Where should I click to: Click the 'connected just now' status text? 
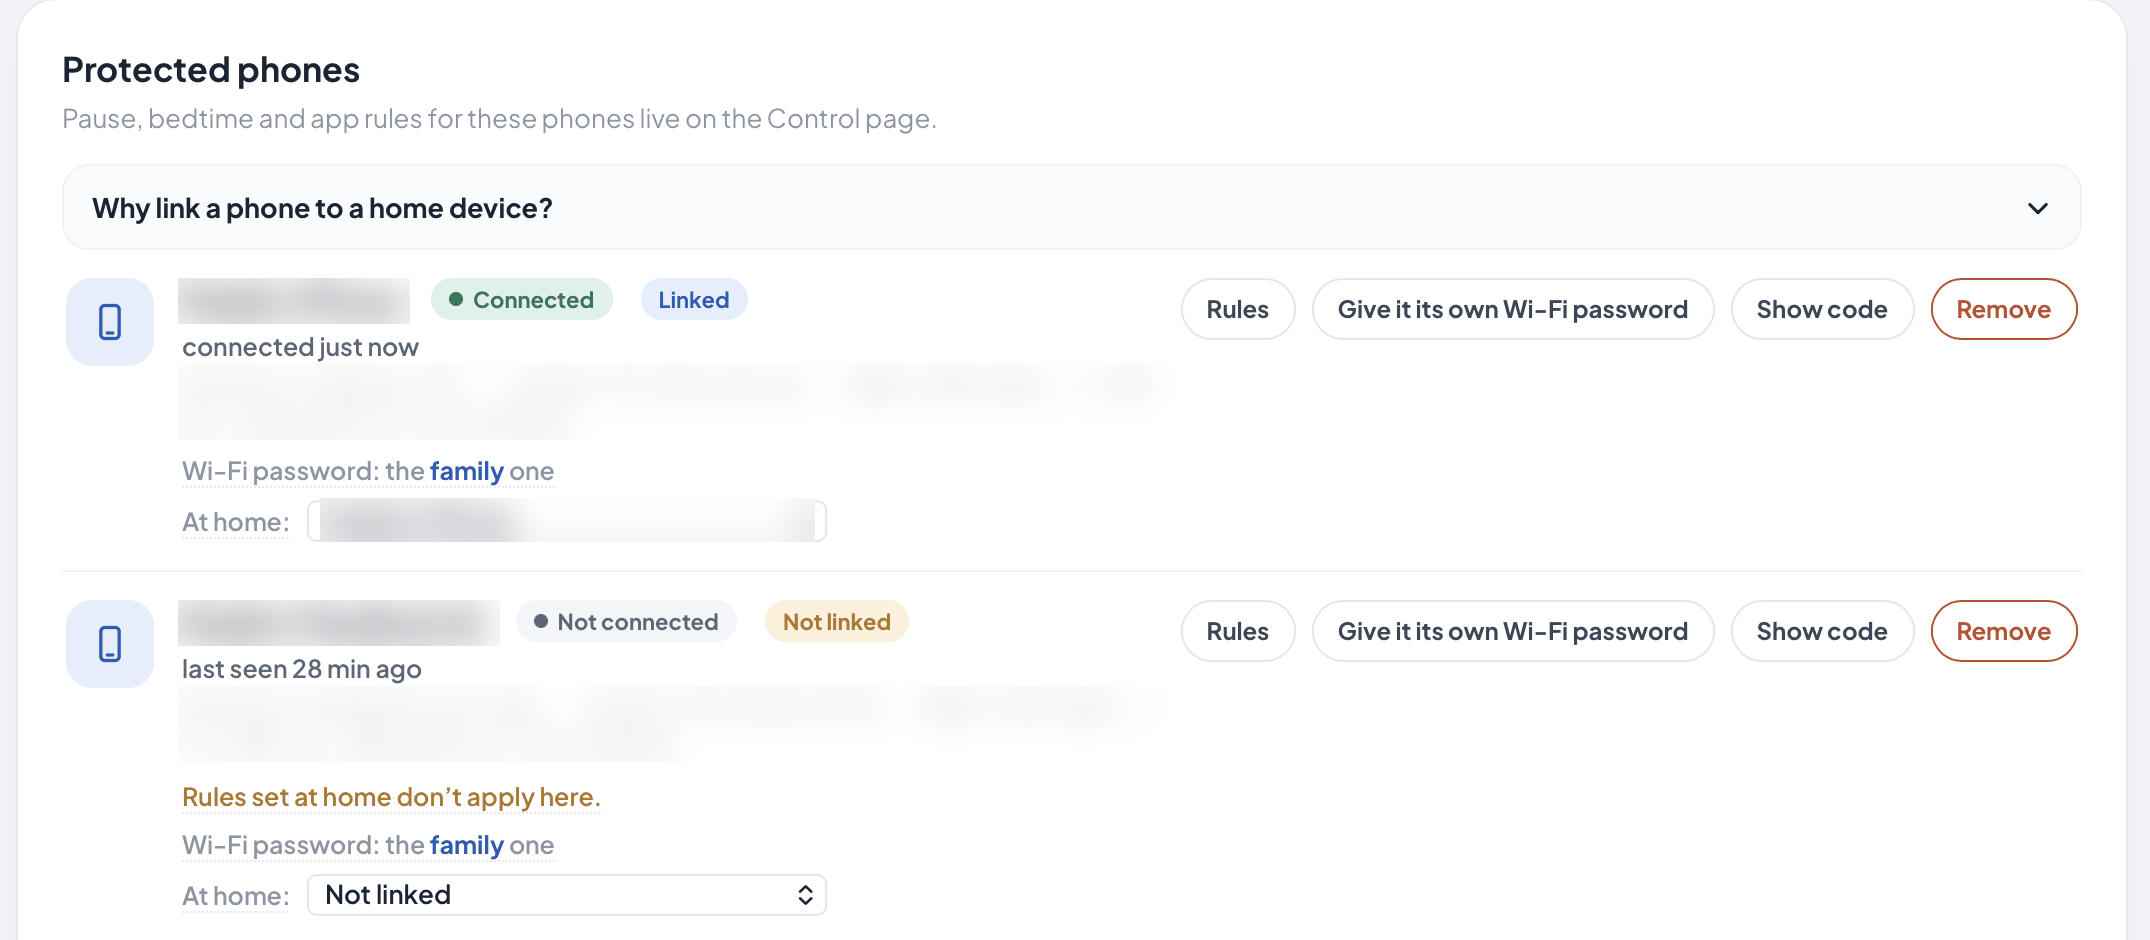pos(300,347)
